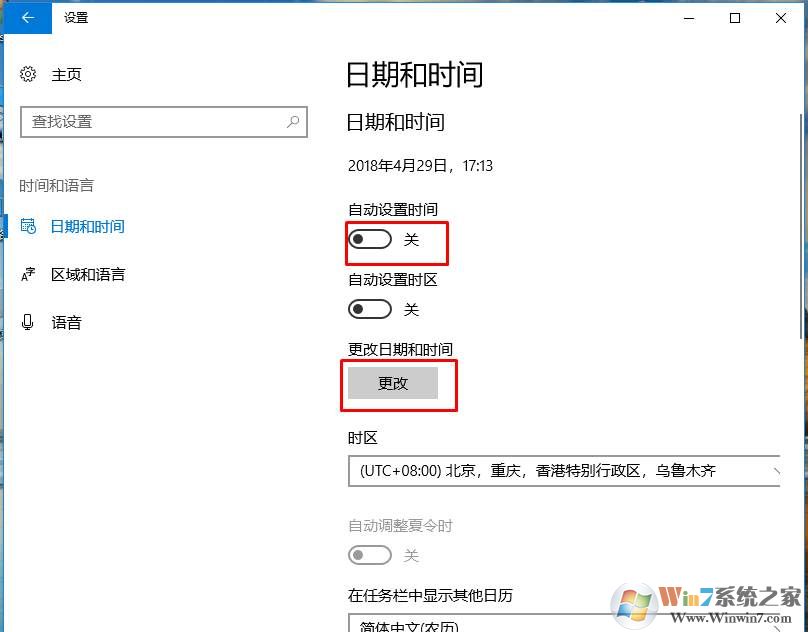Toggle 自动设置时间 switch
The width and height of the screenshot is (808, 632).
[x=370, y=239]
